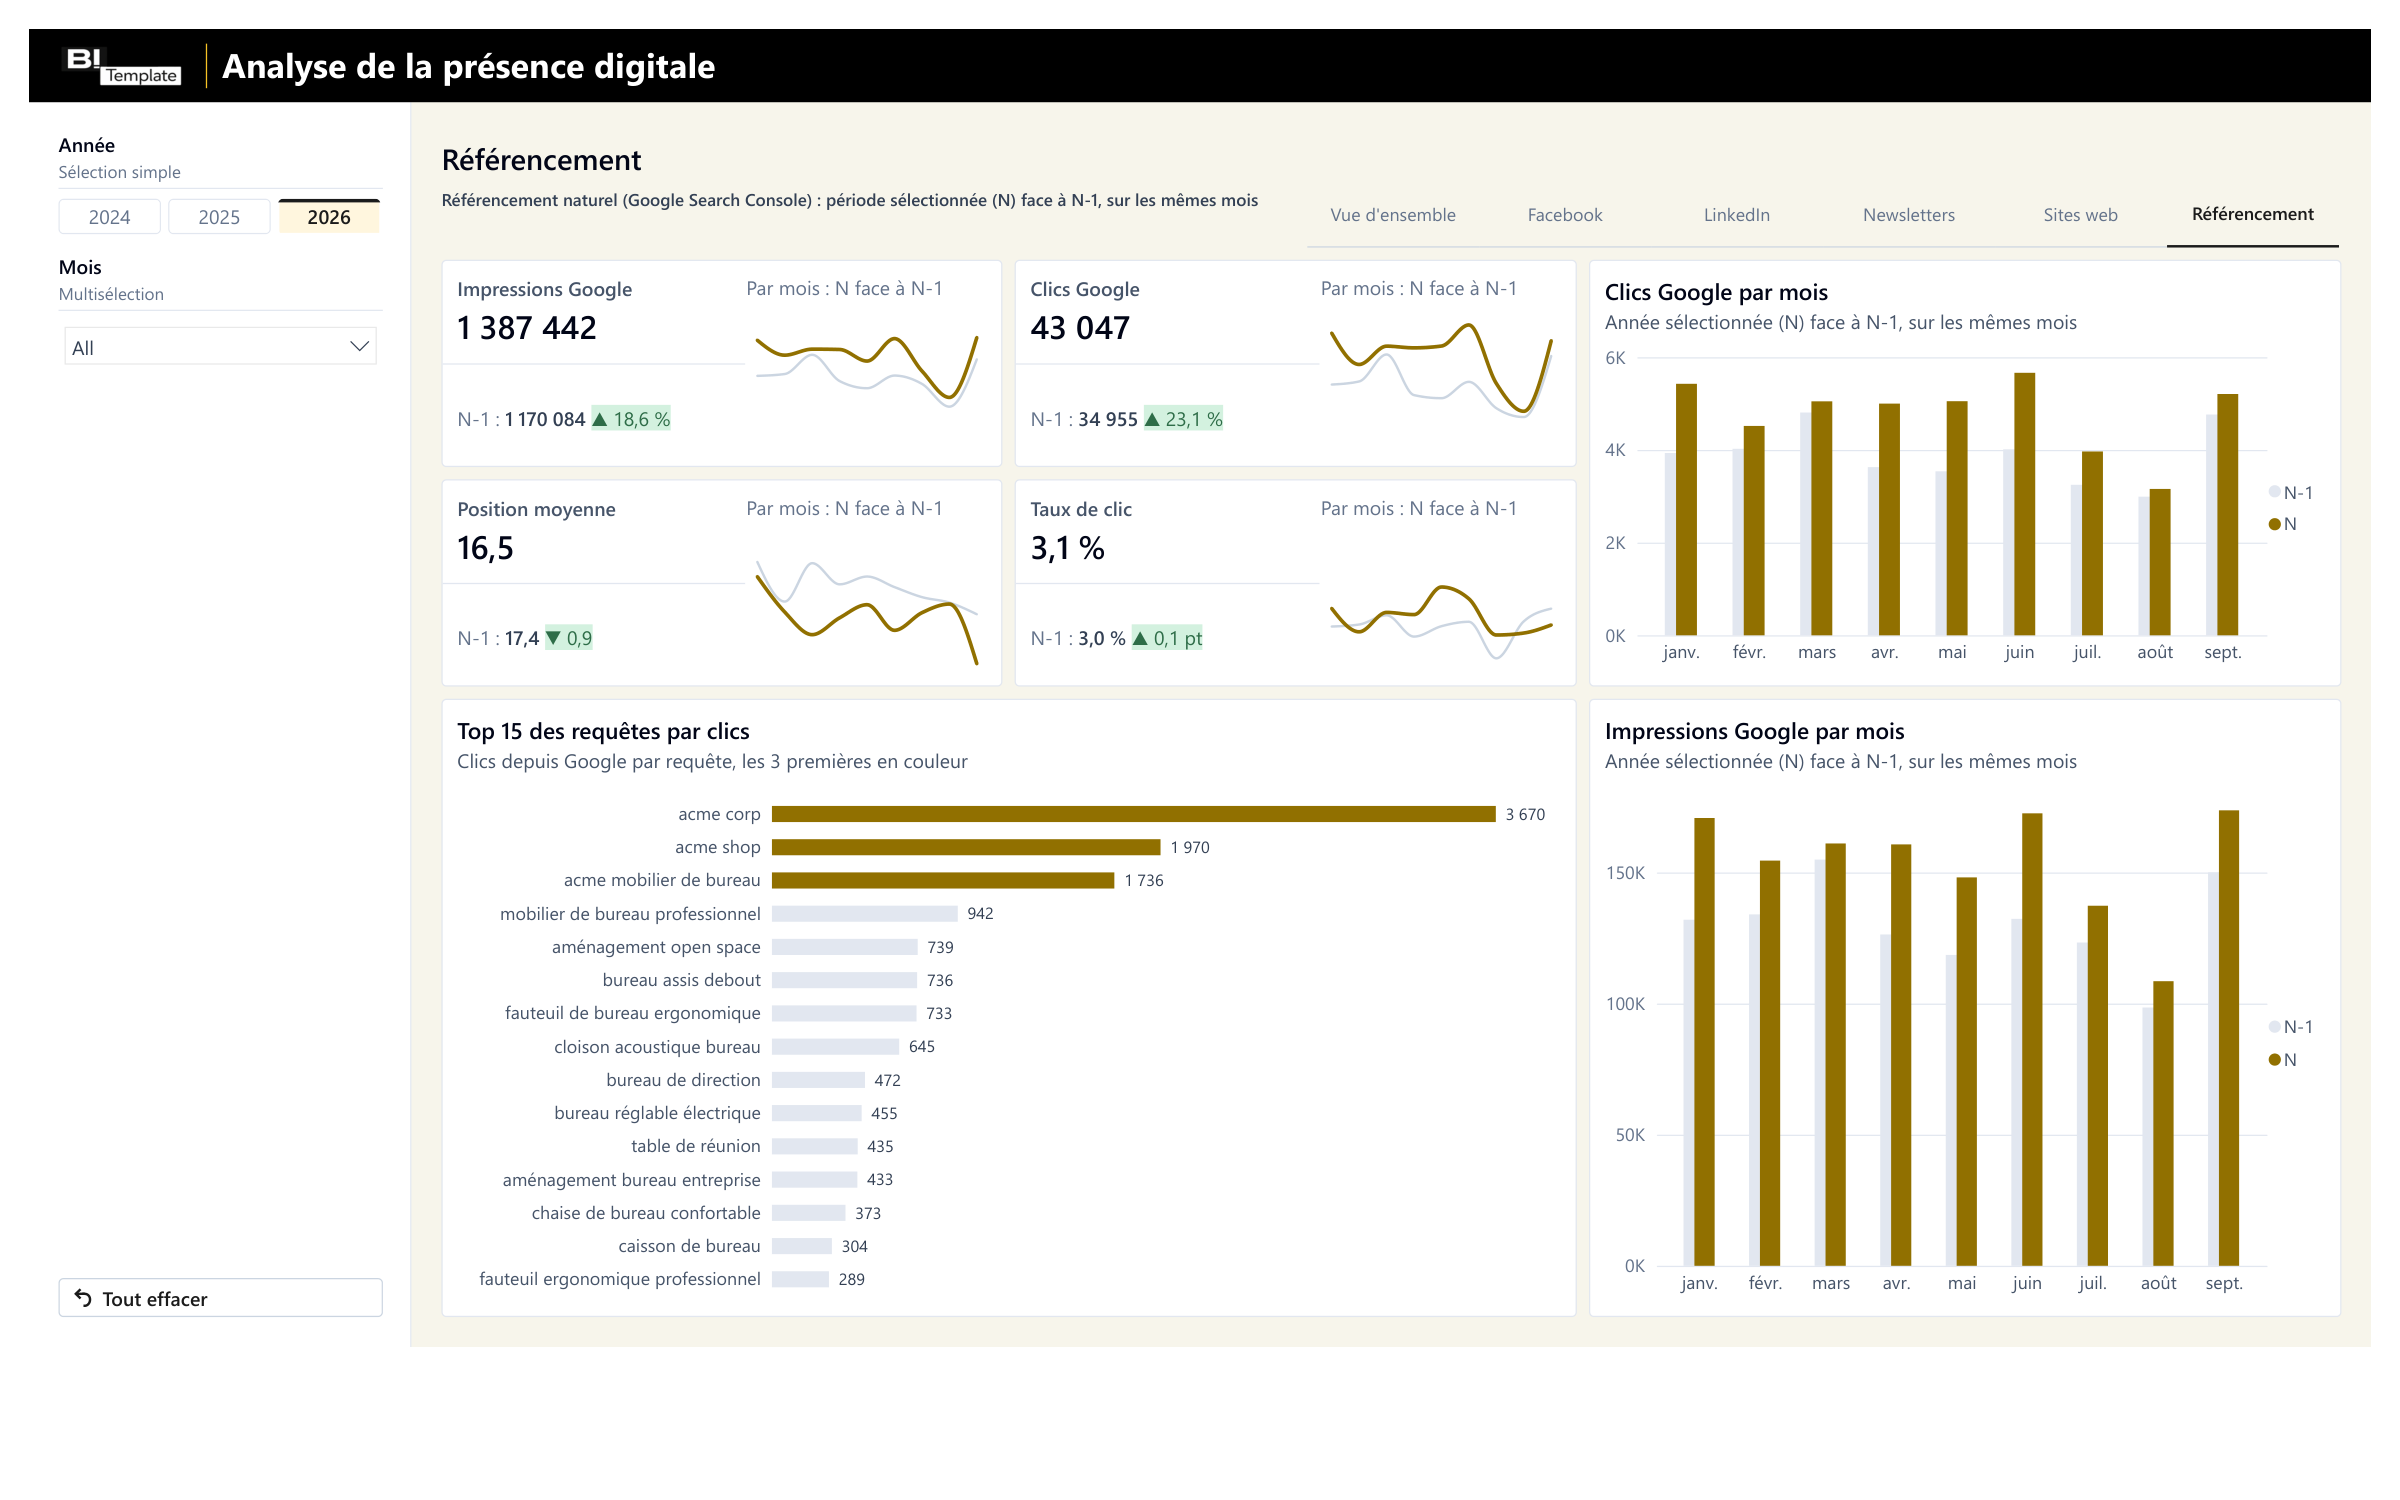
Task: Click the acme shop bar
Action: [966, 847]
